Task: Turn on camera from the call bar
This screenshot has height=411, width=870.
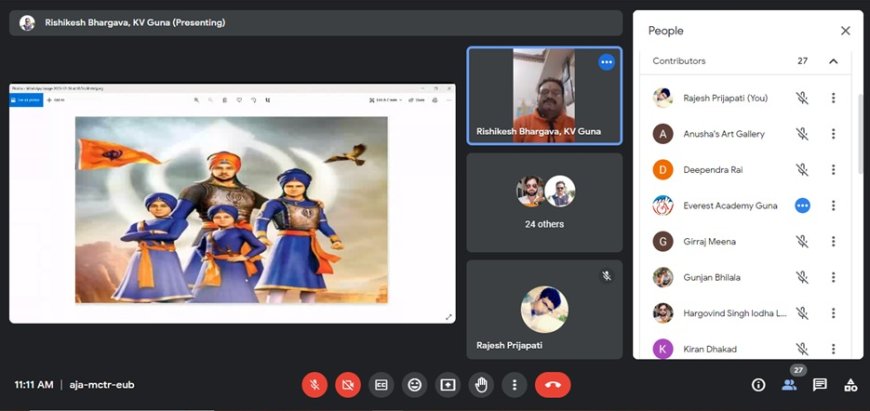Action: 348,385
